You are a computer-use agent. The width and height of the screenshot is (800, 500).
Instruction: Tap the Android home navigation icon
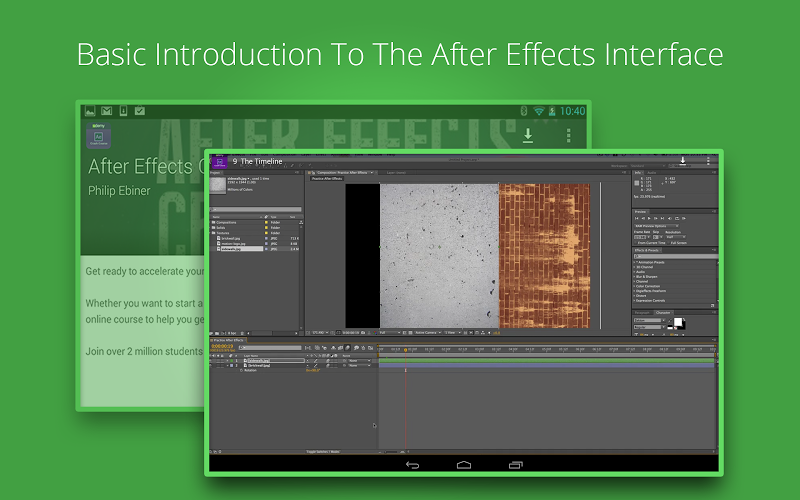coord(464,465)
